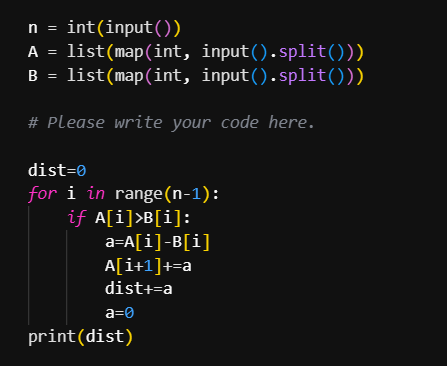The image size is (447, 366).
Task: Click the line 'A[i+1]+=a'
Action: coord(148,266)
